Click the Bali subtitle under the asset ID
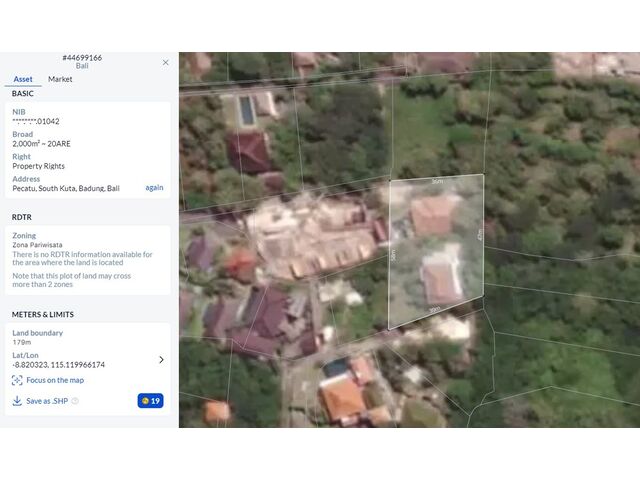This screenshot has height=480, width=640. pos(82,66)
